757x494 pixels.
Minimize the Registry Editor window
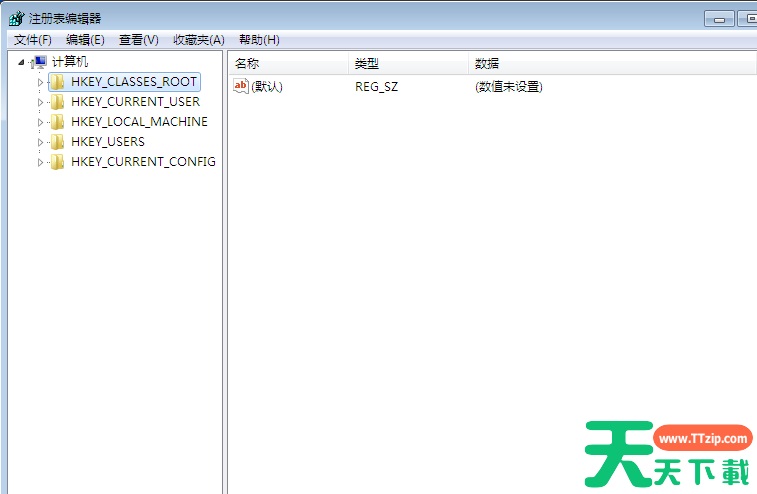(x=719, y=19)
